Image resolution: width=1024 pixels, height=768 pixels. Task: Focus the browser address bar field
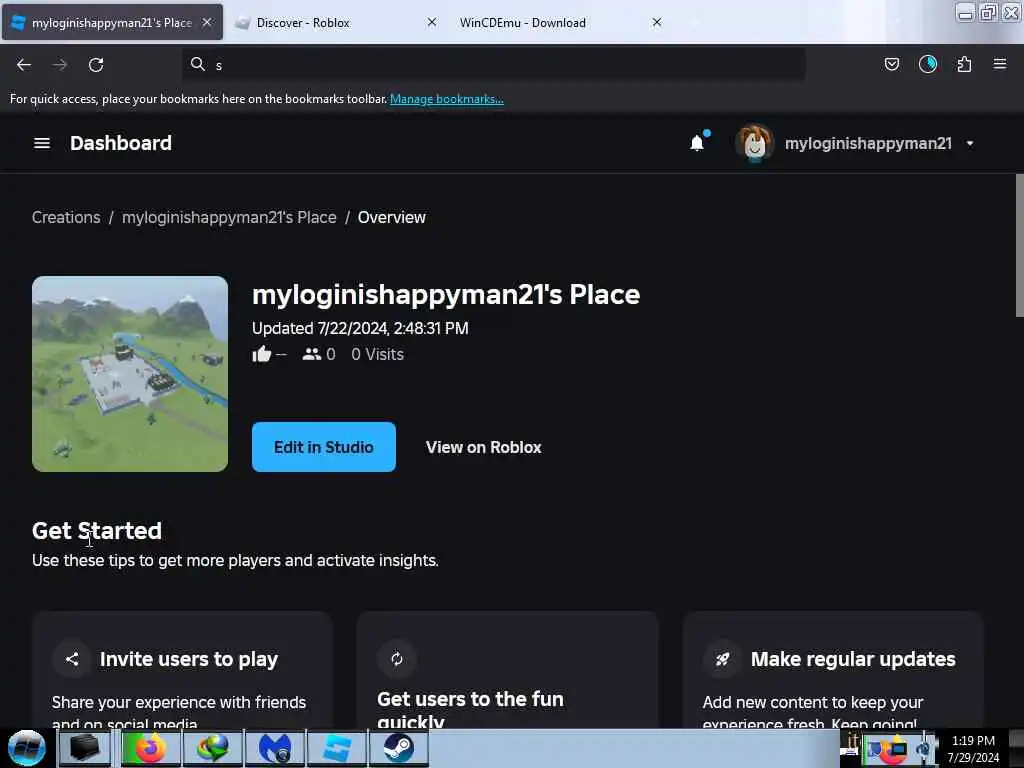tap(494, 65)
